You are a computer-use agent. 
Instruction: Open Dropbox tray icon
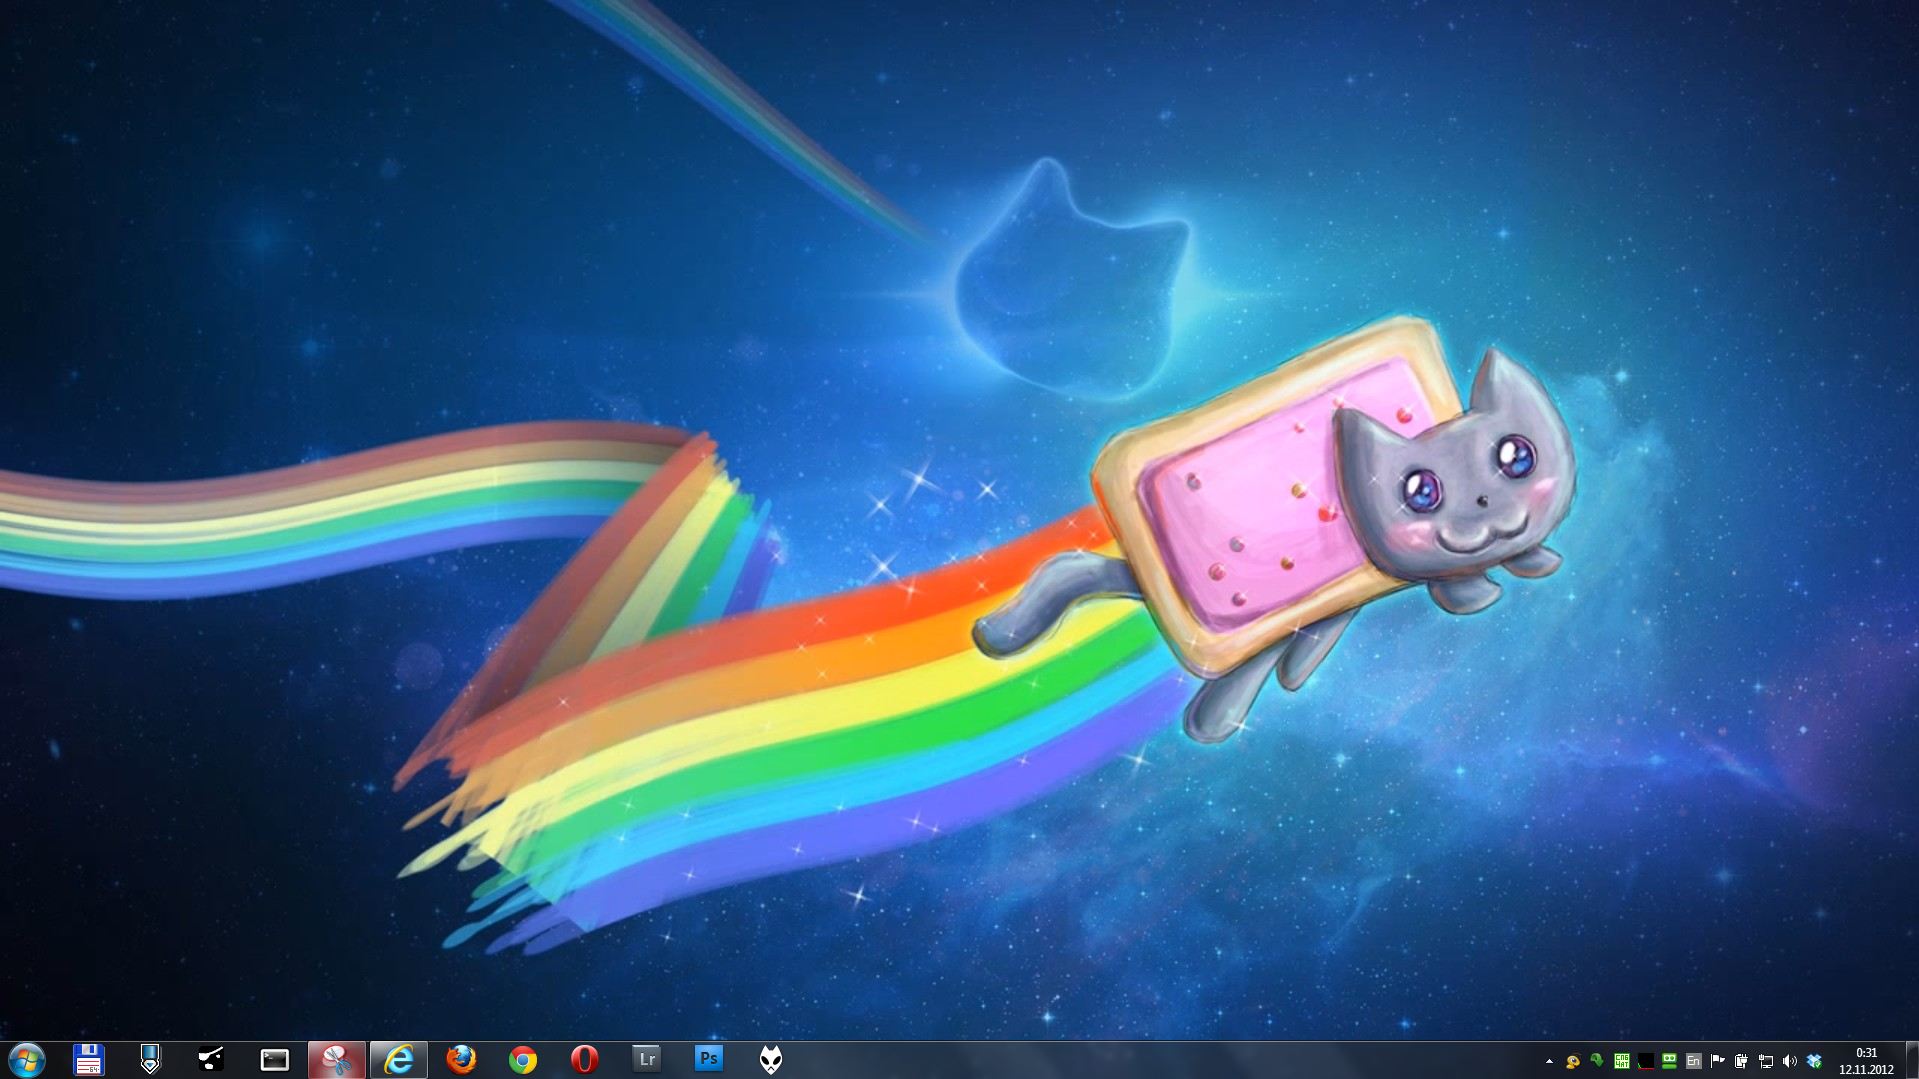(x=1814, y=1061)
